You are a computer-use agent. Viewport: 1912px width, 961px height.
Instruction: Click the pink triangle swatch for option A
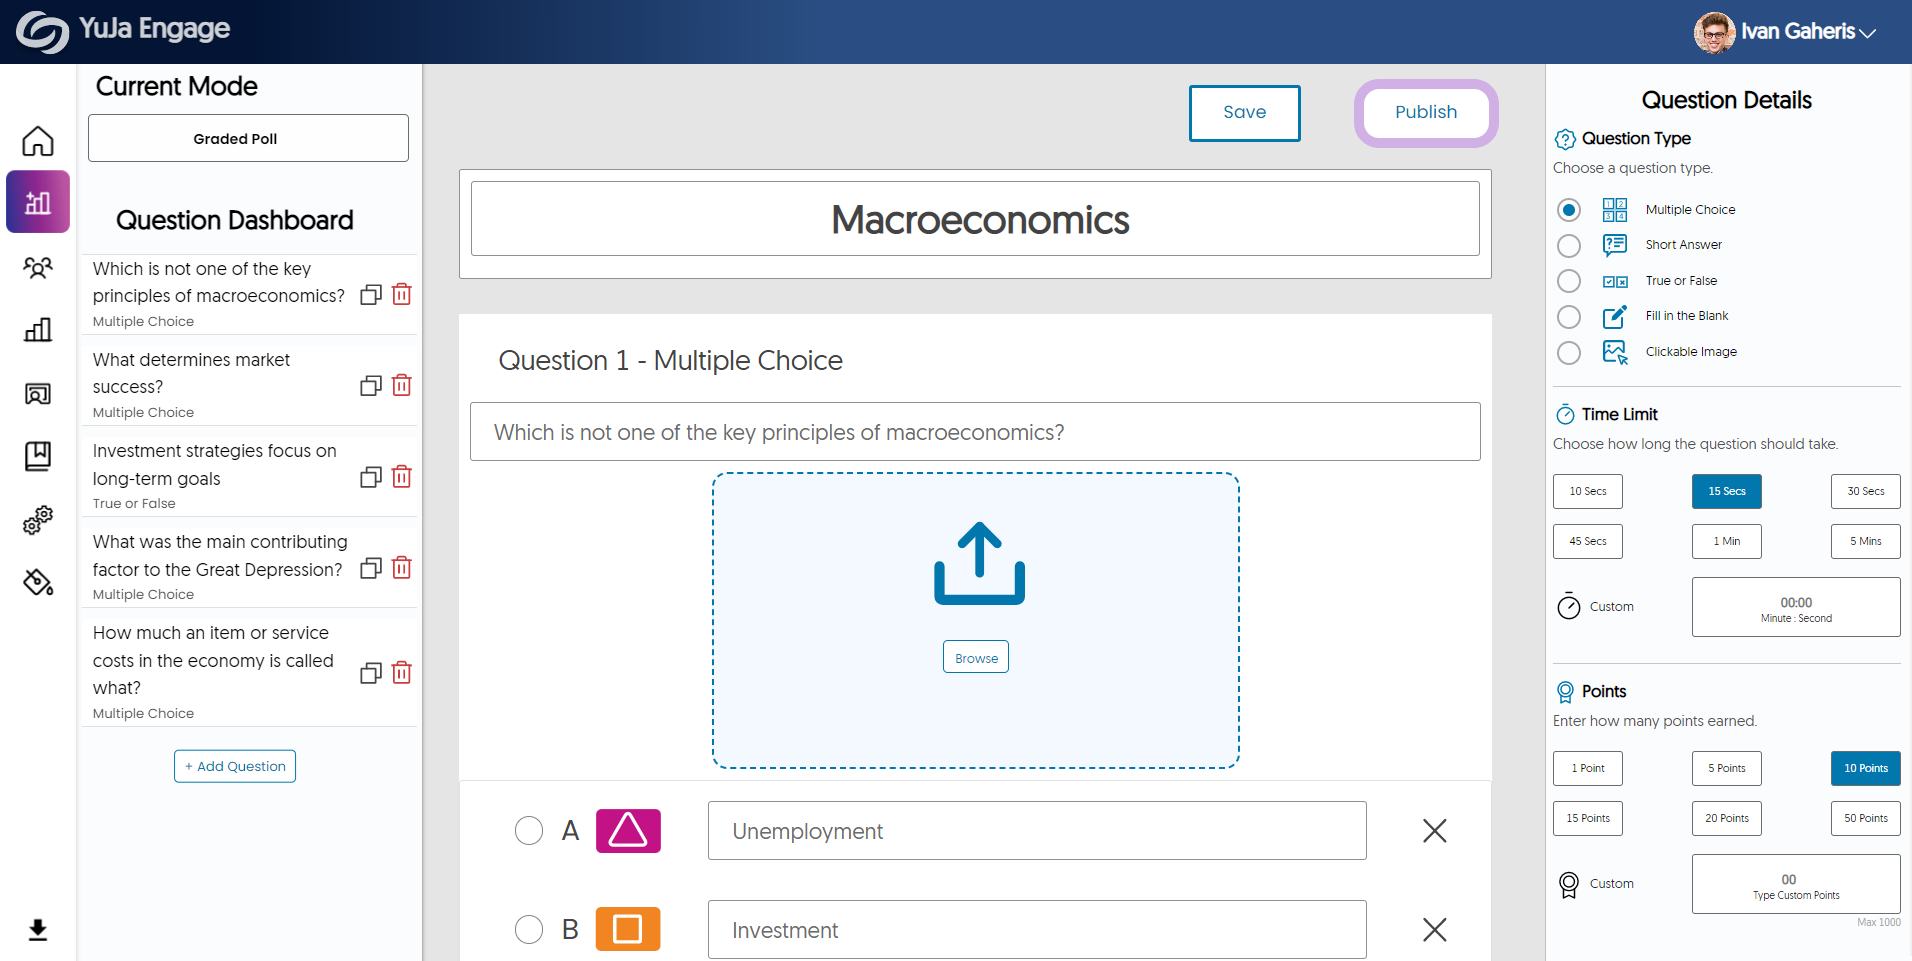[x=628, y=831]
